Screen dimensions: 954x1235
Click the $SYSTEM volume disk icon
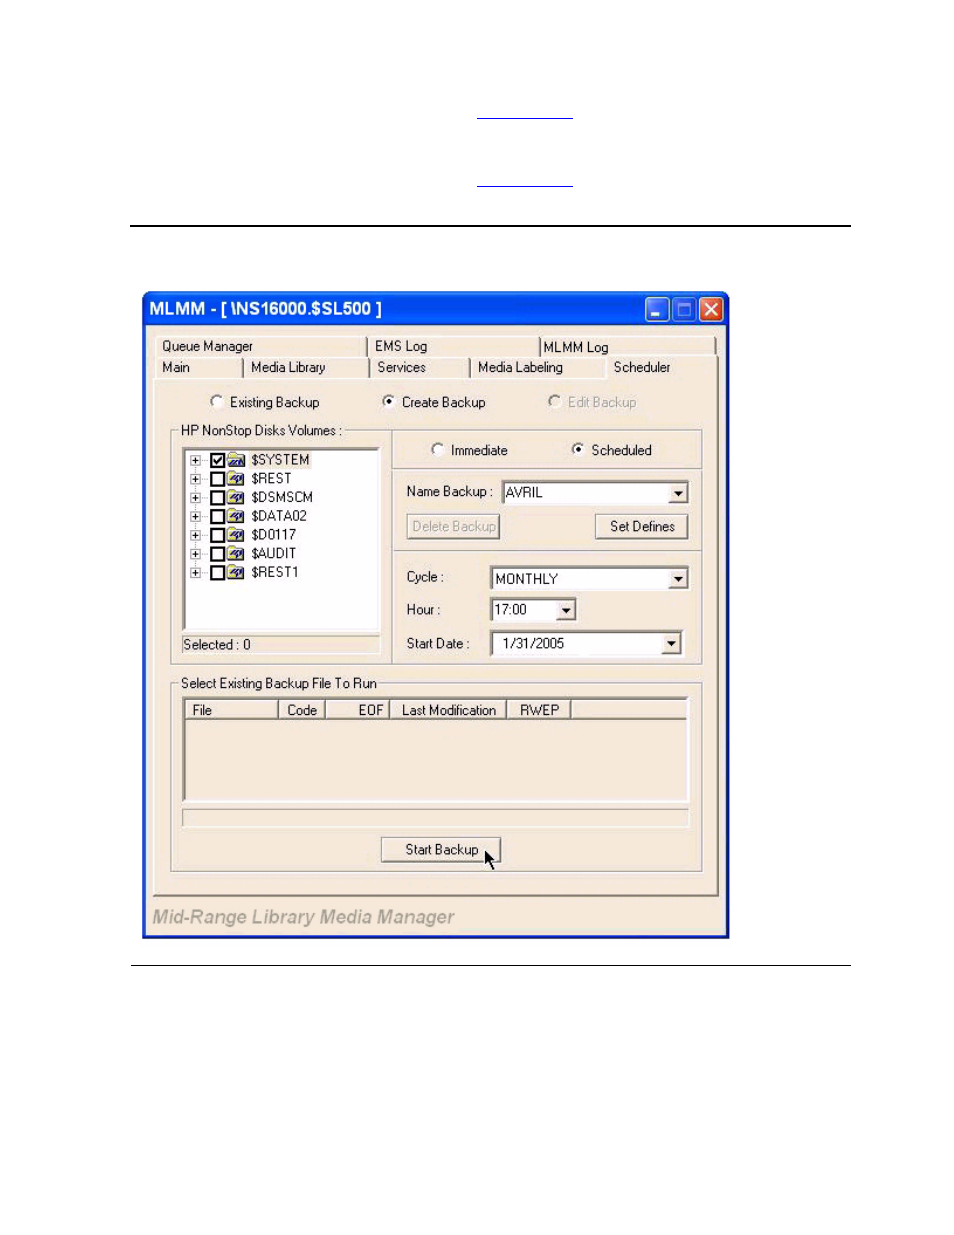236,460
